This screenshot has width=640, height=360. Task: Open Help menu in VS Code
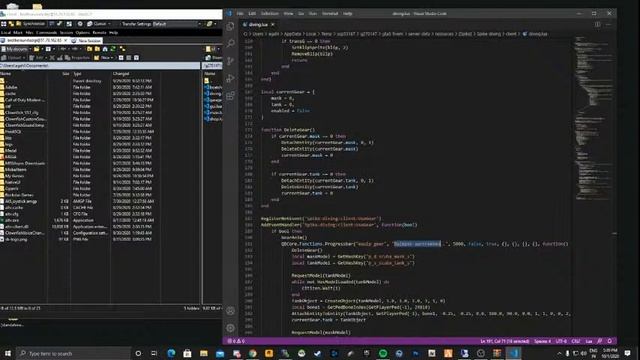(x=348, y=13)
